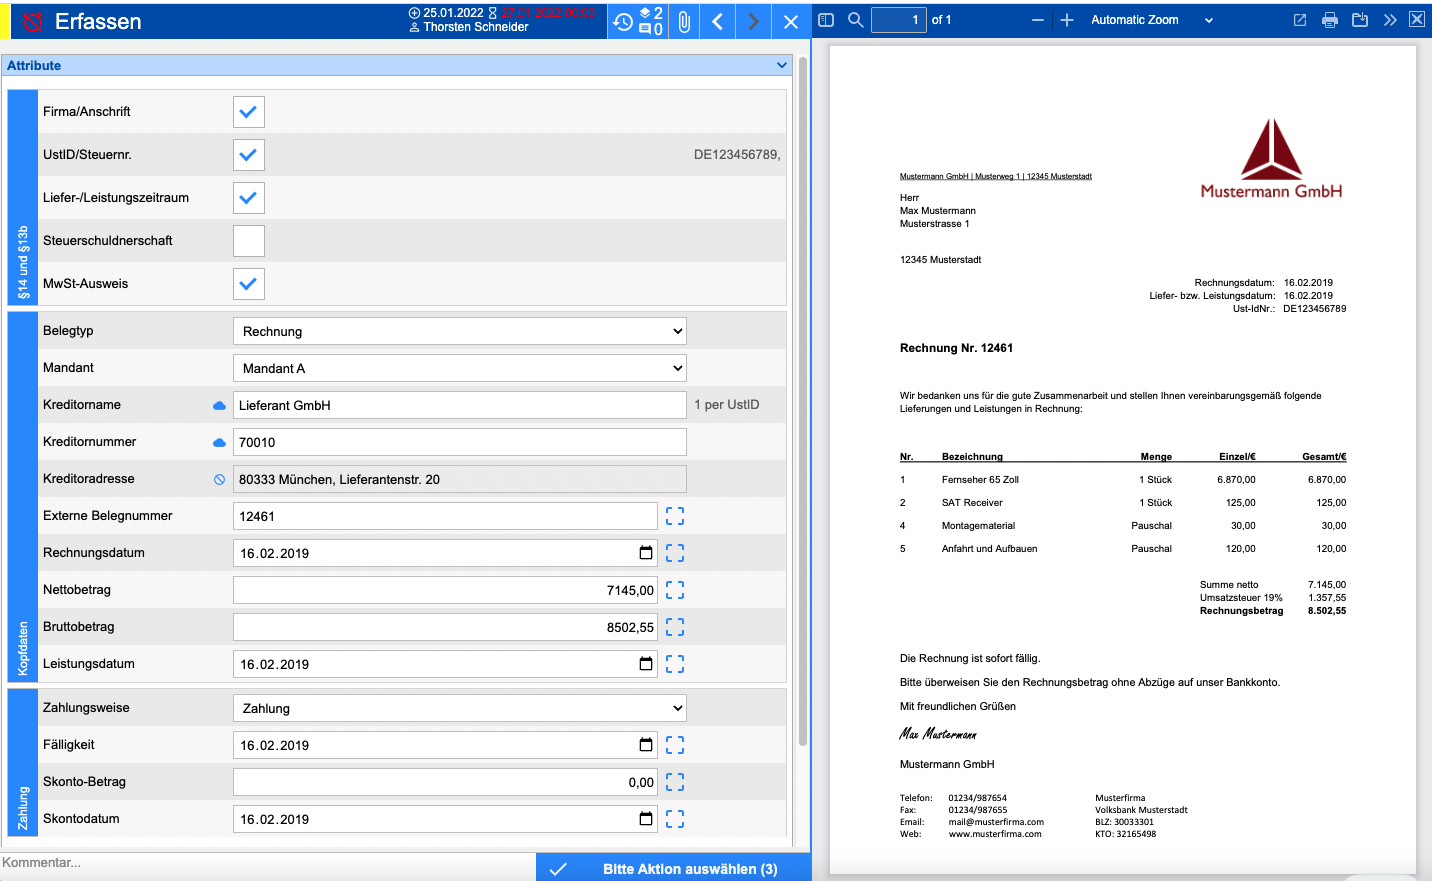Click the PDF page number field
The width and height of the screenshot is (1432, 881).
click(x=898, y=20)
